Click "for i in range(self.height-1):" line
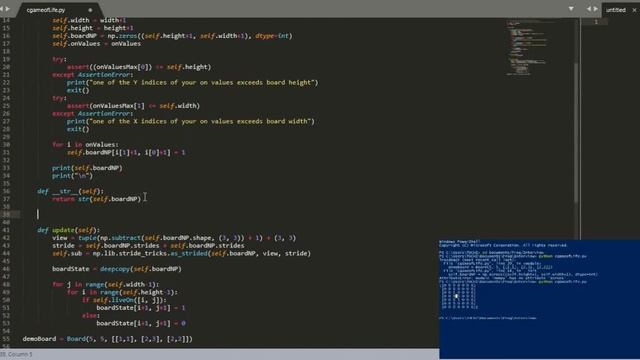The image size is (640, 360). pos(122,291)
